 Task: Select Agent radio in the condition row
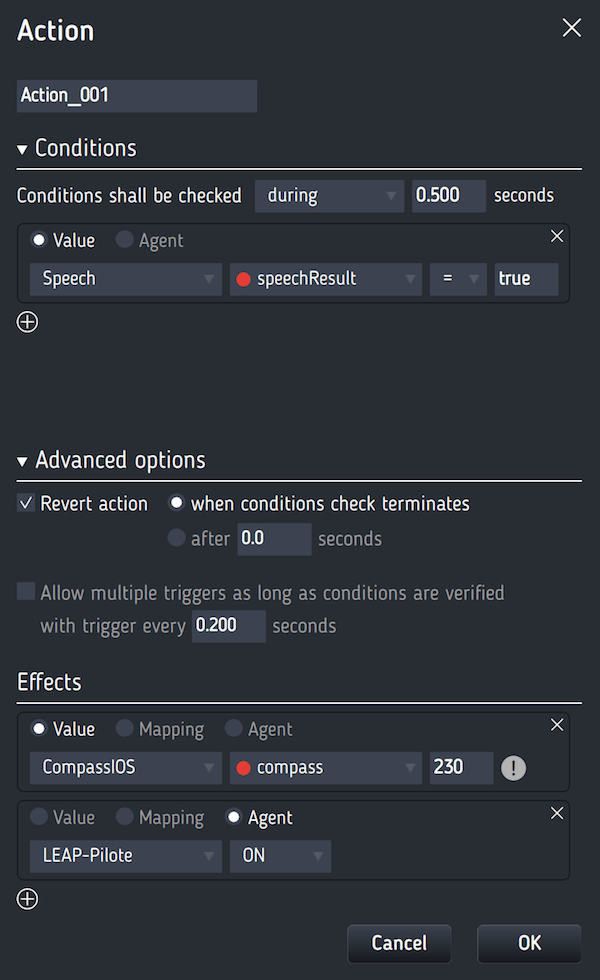coord(124,239)
